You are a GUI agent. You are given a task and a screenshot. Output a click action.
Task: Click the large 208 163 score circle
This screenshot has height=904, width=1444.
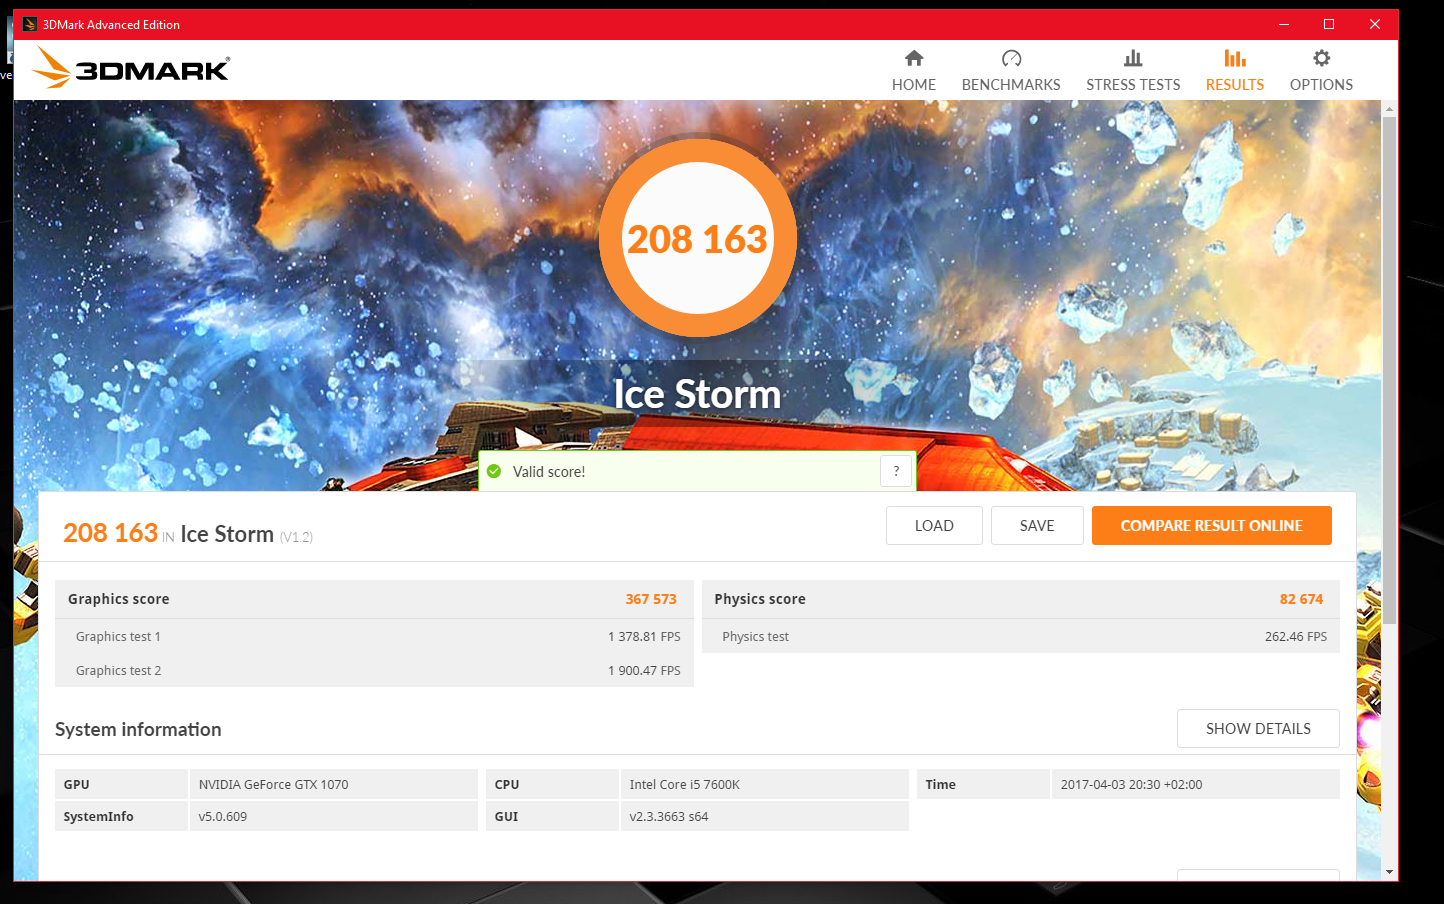pyautogui.click(x=697, y=238)
